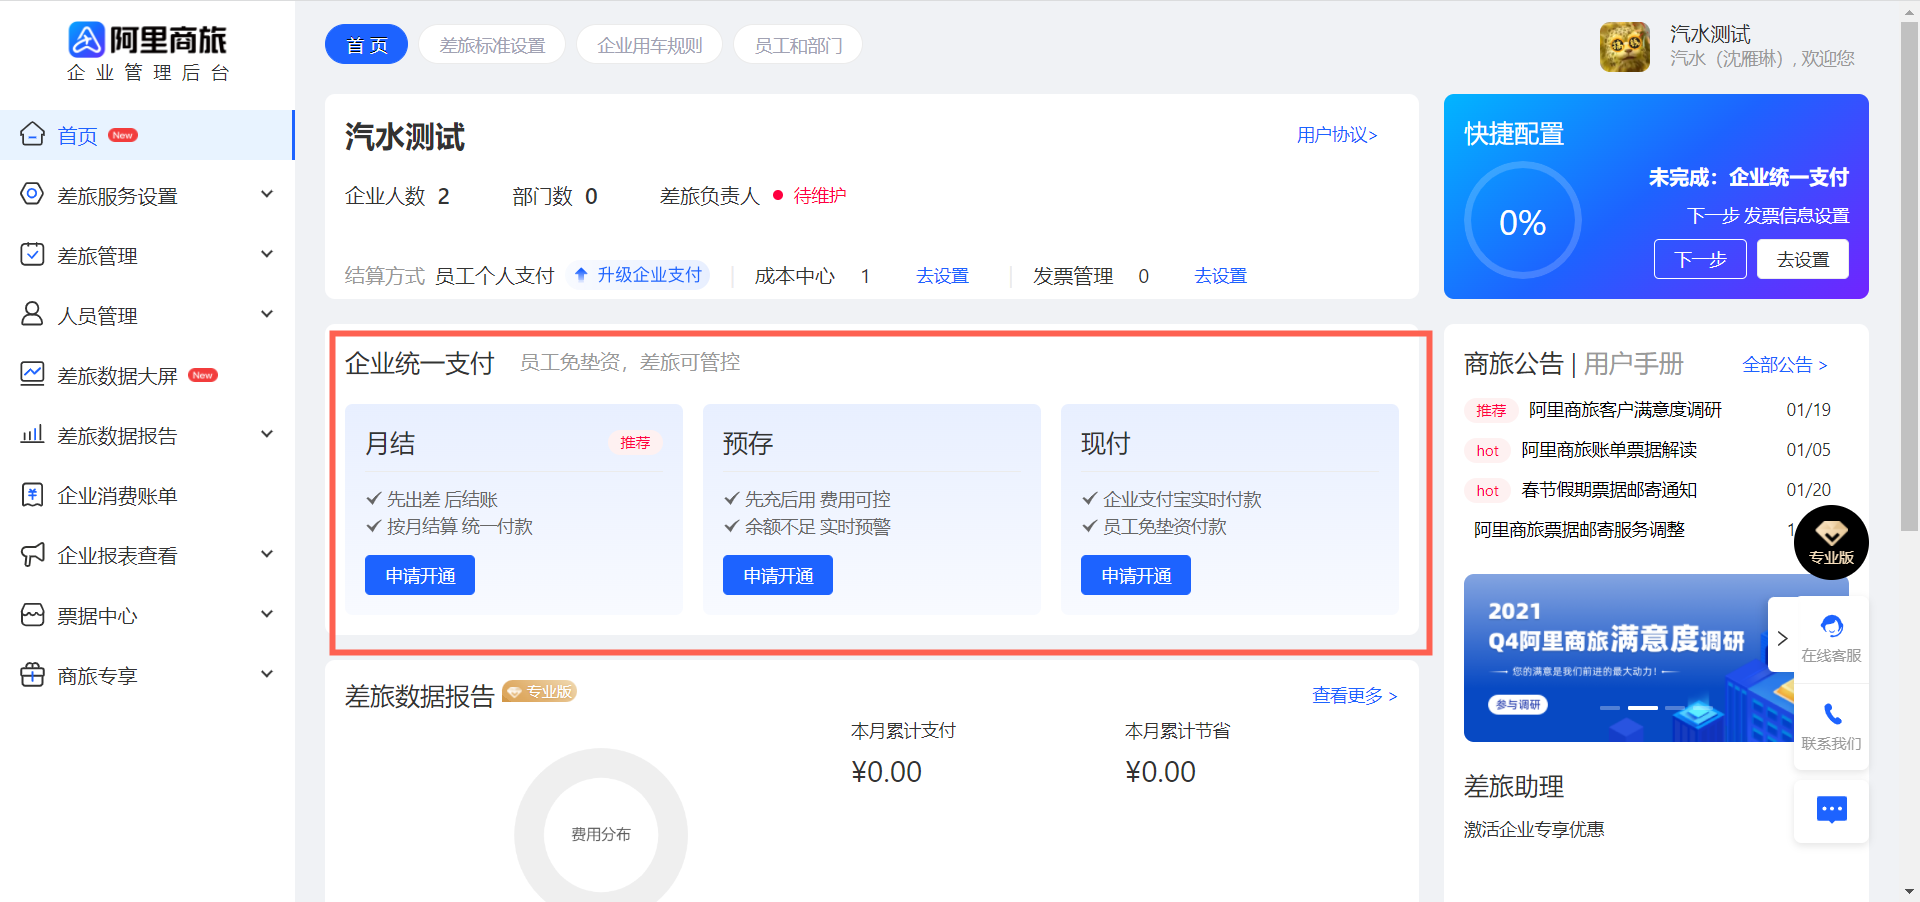Click the 激活企业专享优惠 text
The height and width of the screenshot is (902, 1920).
(1534, 829)
